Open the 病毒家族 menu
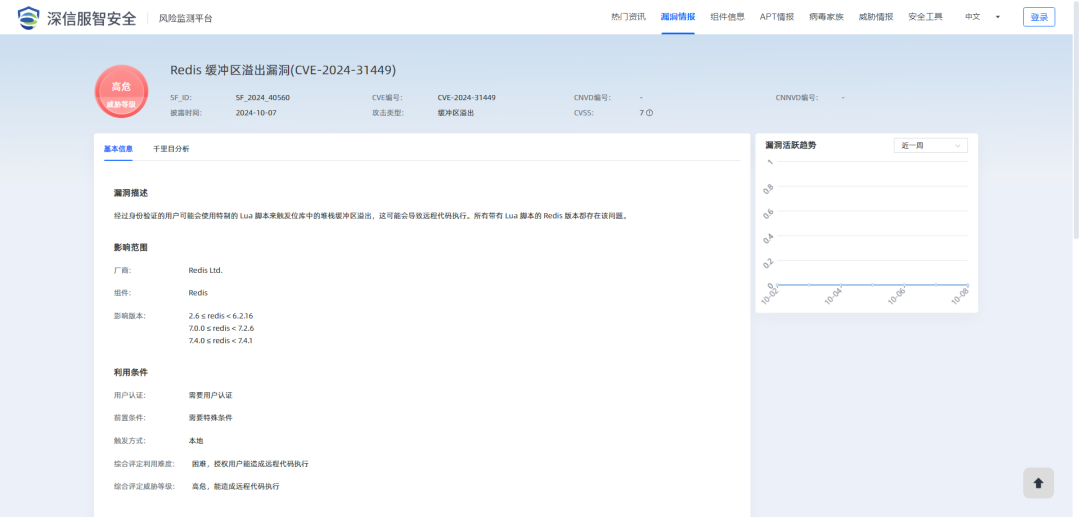This screenshot has width=1080, height=517. click(827, 17)
